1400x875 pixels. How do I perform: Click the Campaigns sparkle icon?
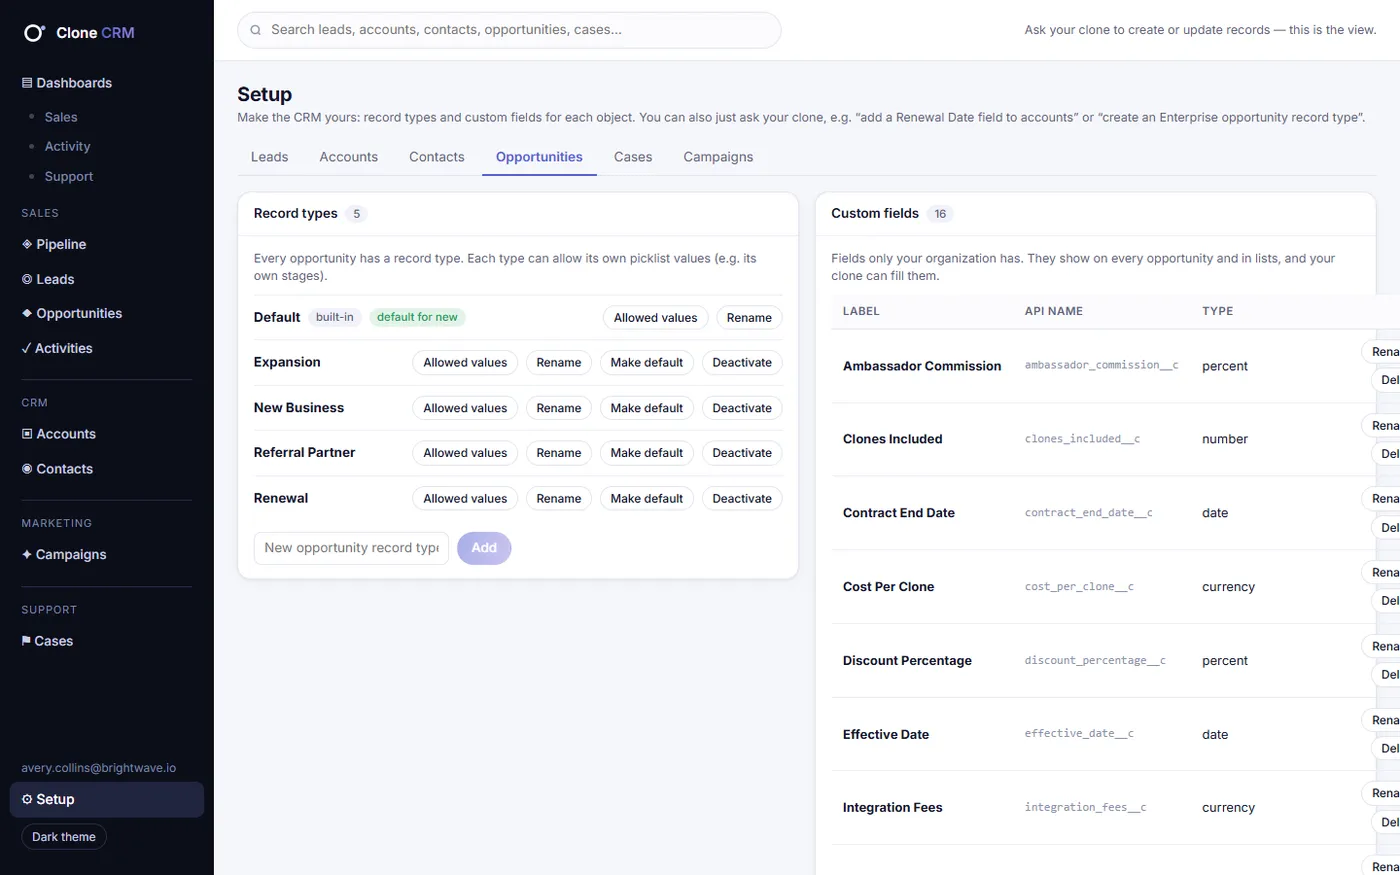27,554
